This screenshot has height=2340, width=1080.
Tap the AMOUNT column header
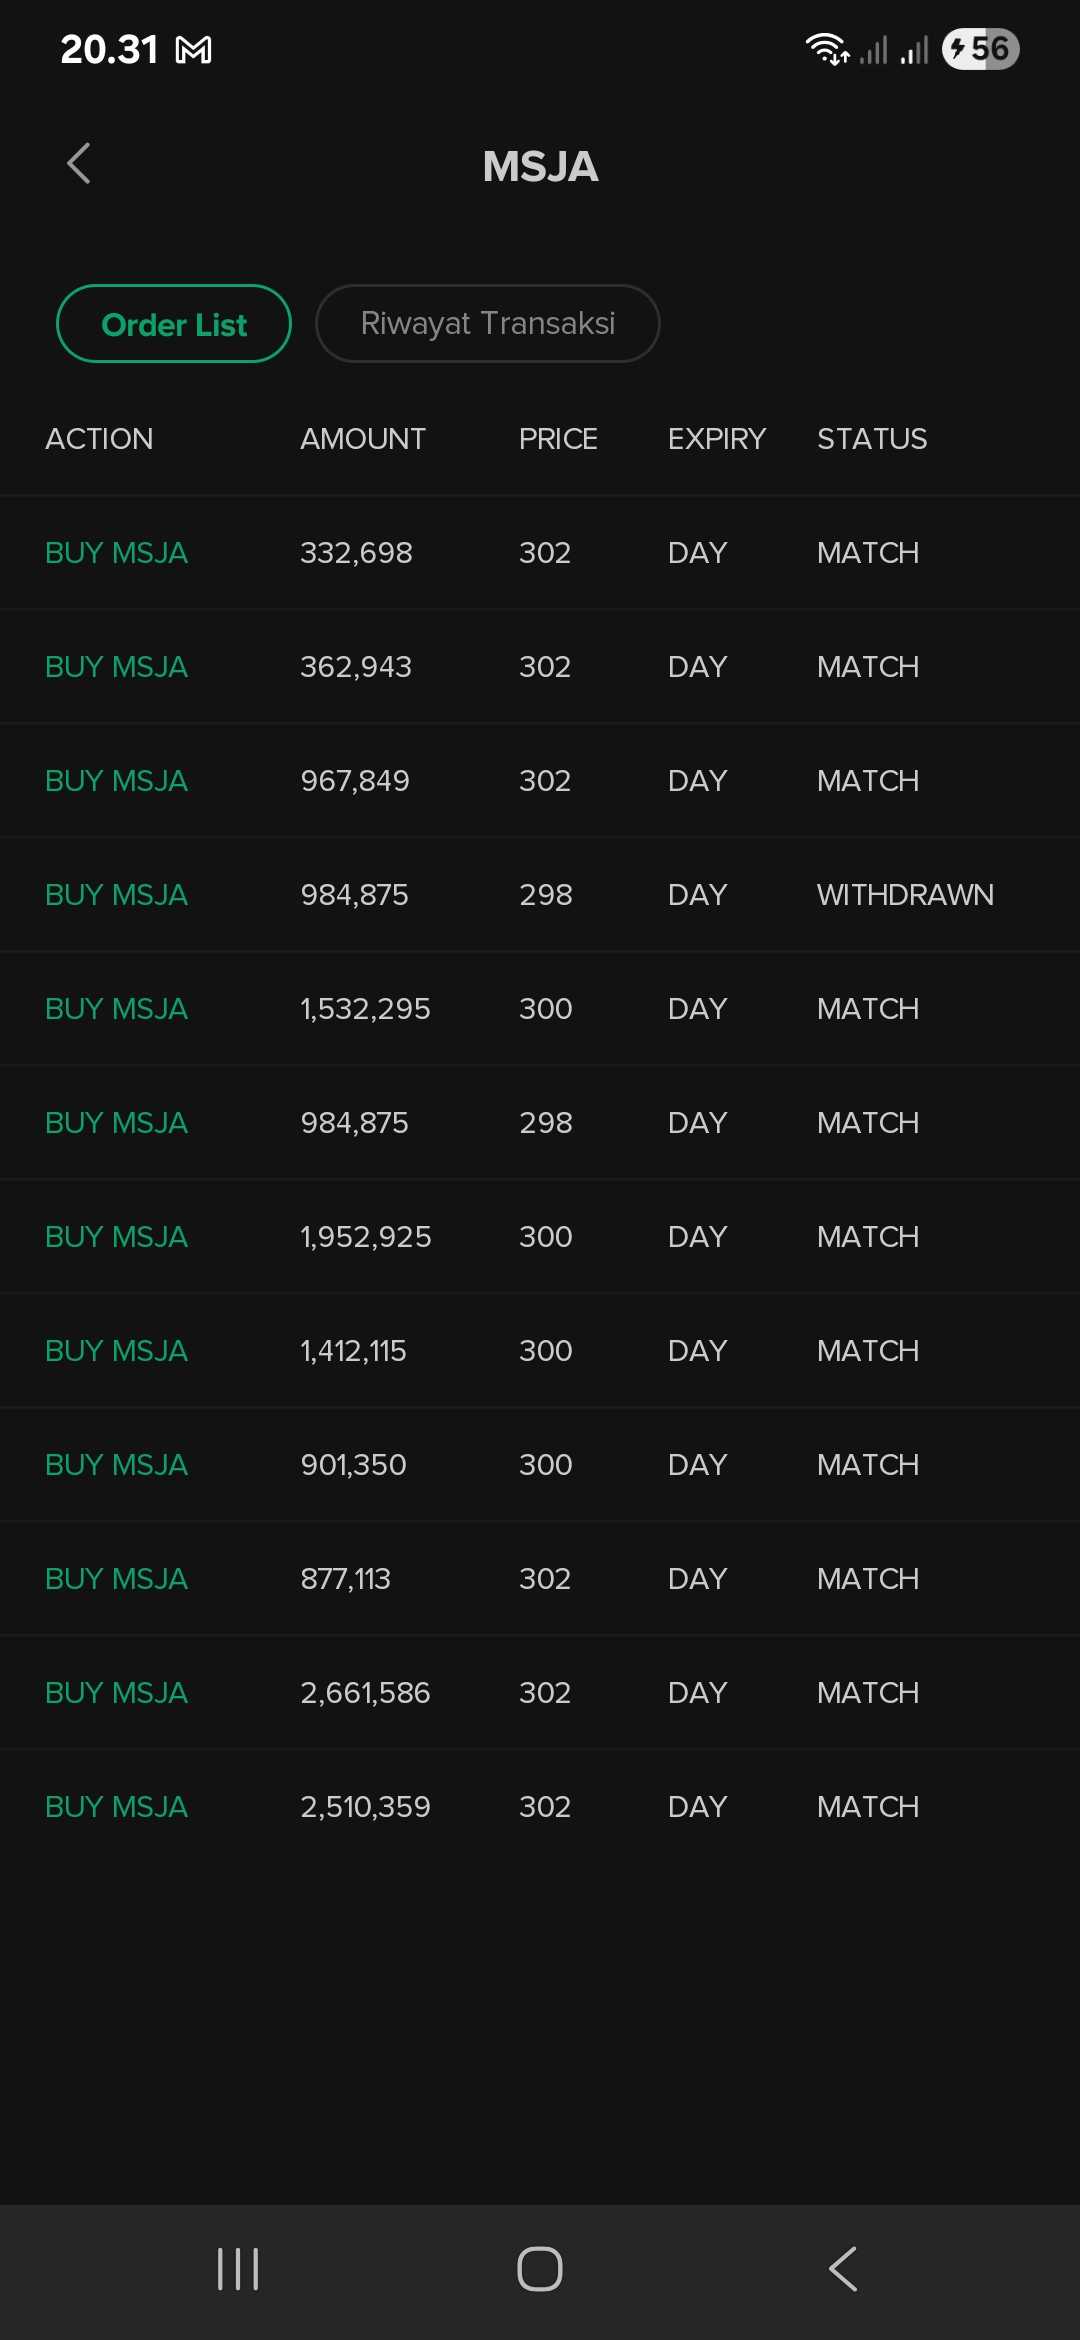[363, 439]
